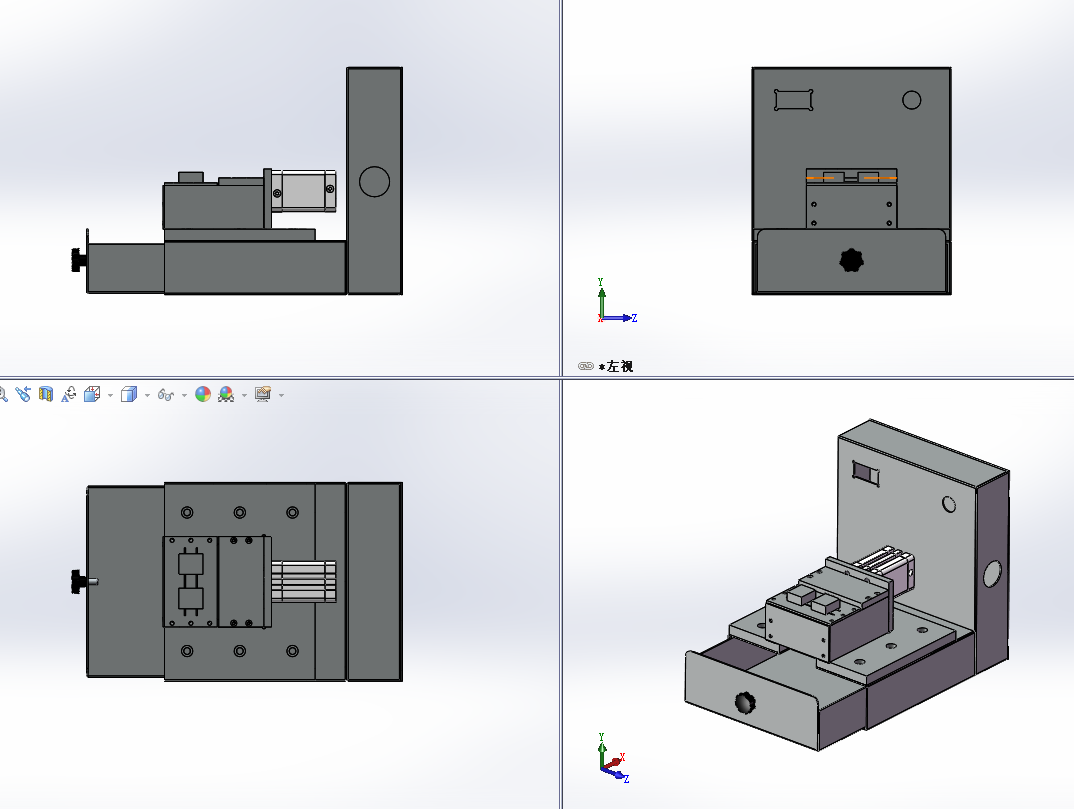Click the Display Style cube icon
The image size is (1074, 809).
pyautogui.click(x=129, y=395)
